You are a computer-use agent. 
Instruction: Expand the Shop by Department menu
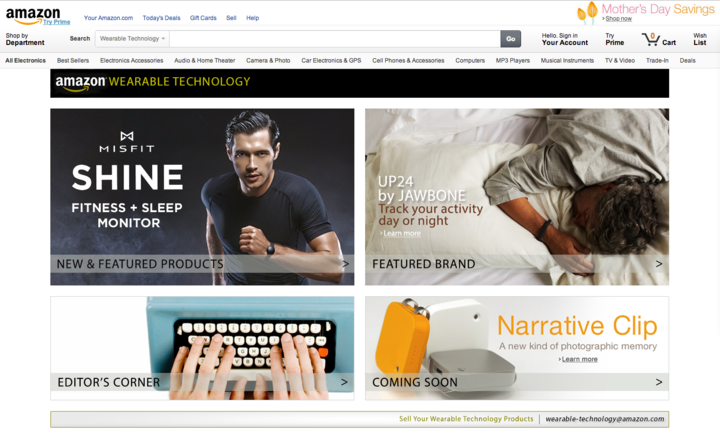tap(25, 39)
